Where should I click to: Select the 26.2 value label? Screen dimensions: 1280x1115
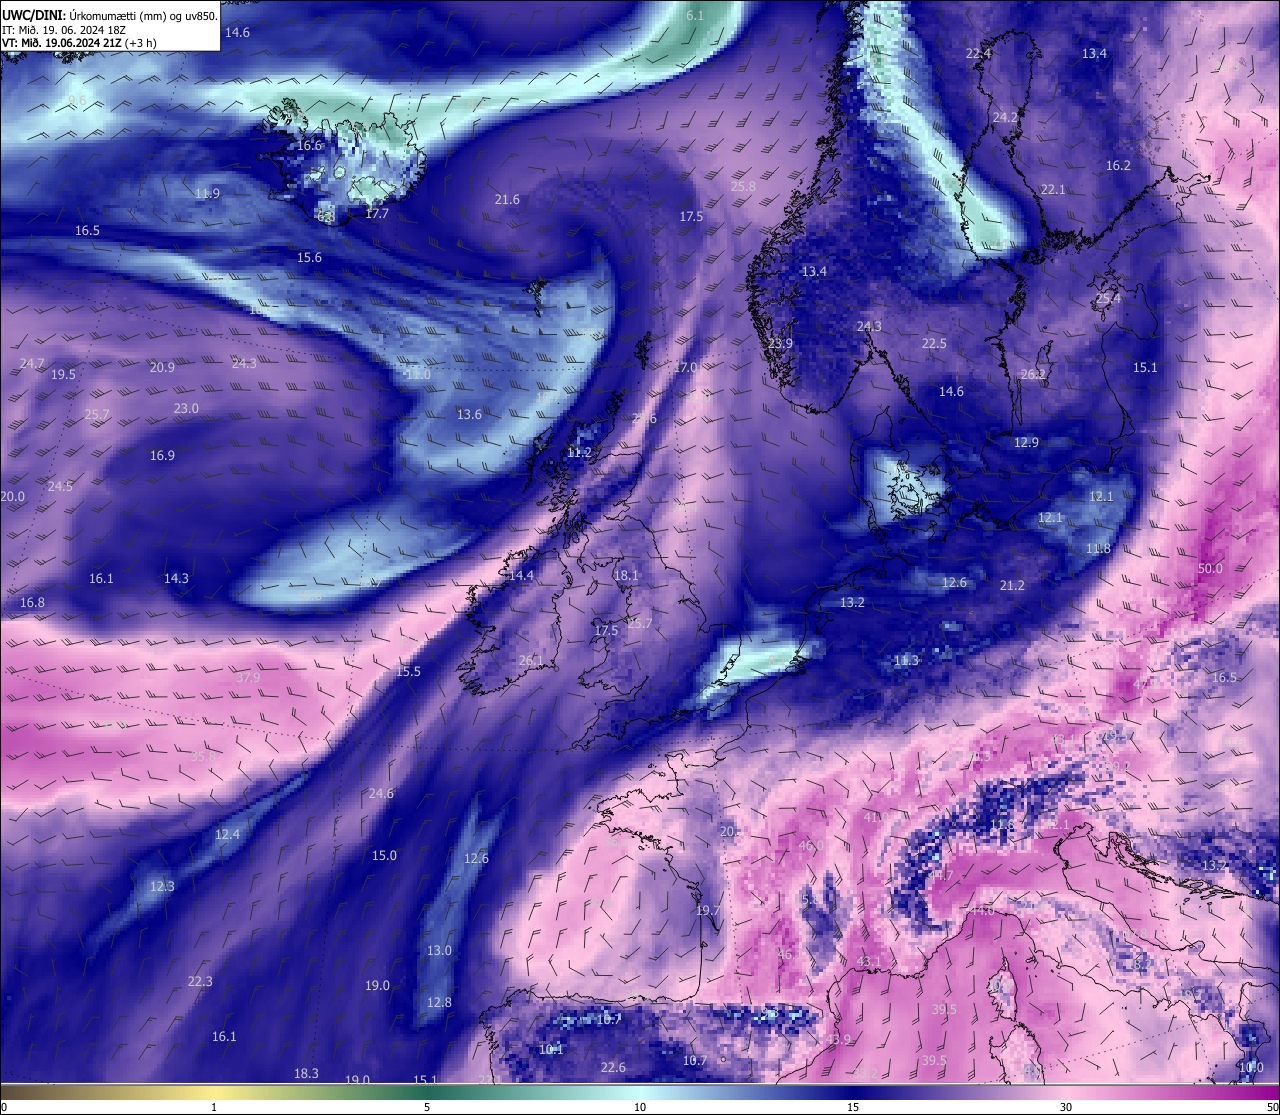point(1033,375)
